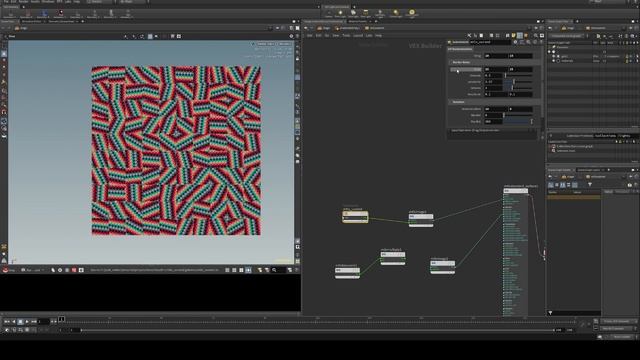Open viewer display options gear icon
Image resolution: width=640 pixels, height=360 pixels.
click(291, 36)
